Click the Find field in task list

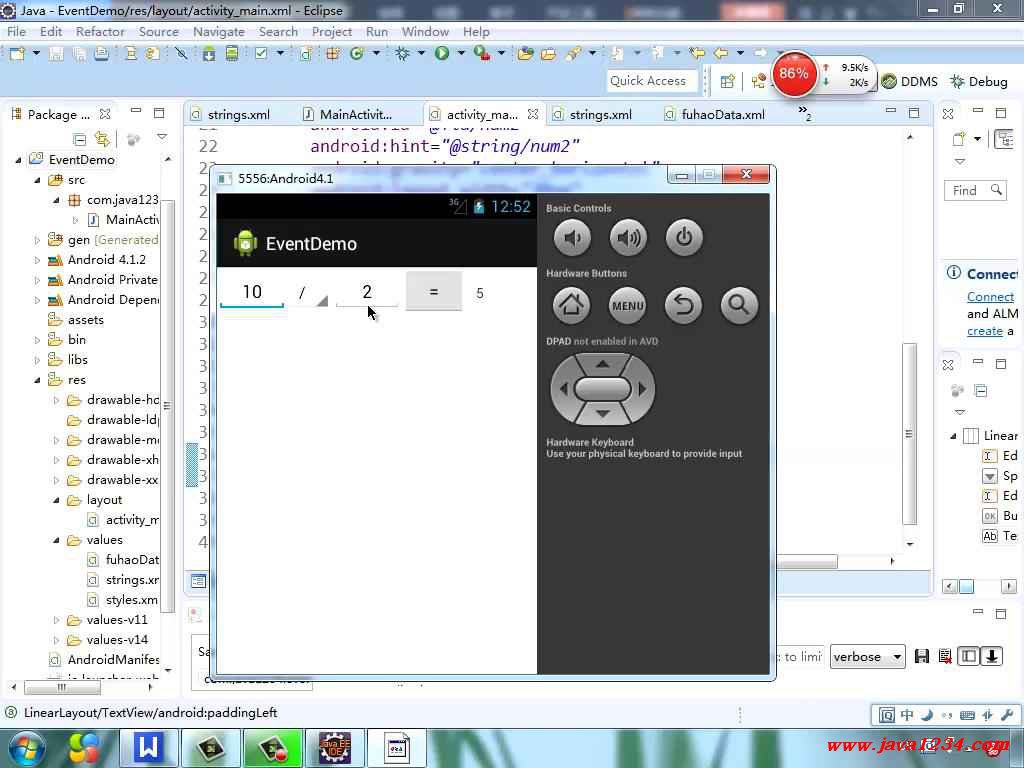click(975, 190)
